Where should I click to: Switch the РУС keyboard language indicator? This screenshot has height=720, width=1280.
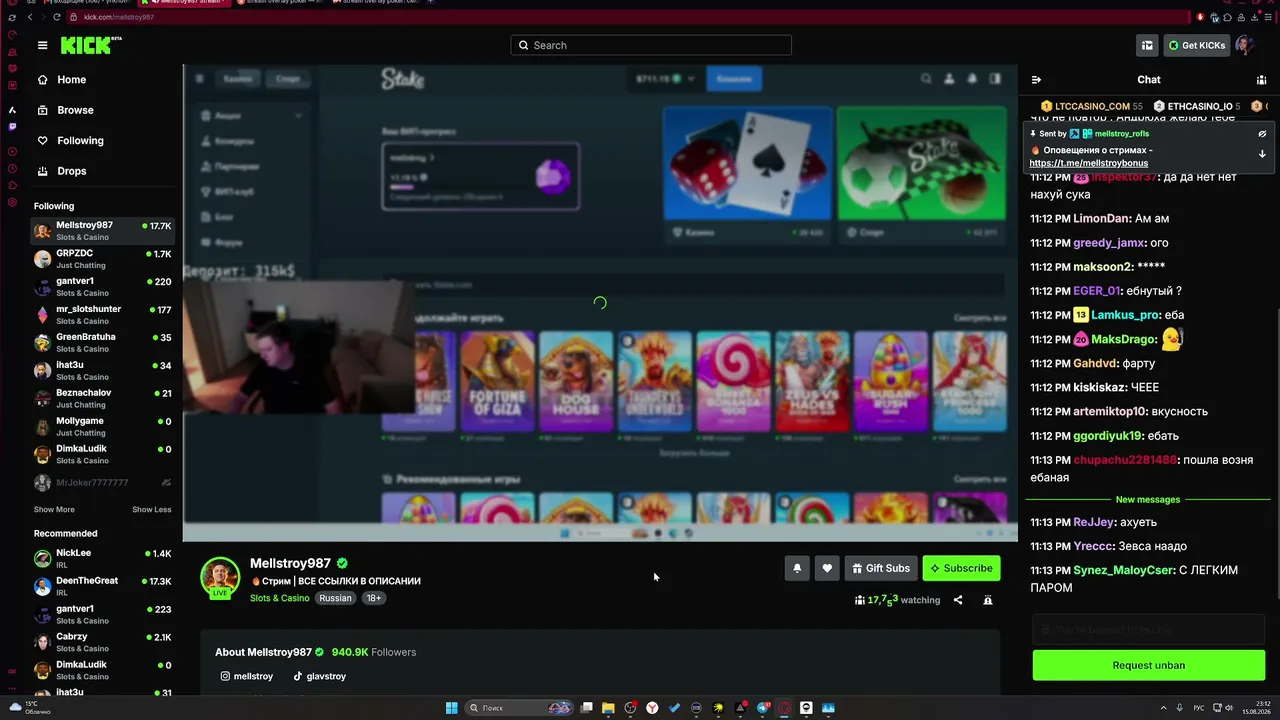[1200, 708]
